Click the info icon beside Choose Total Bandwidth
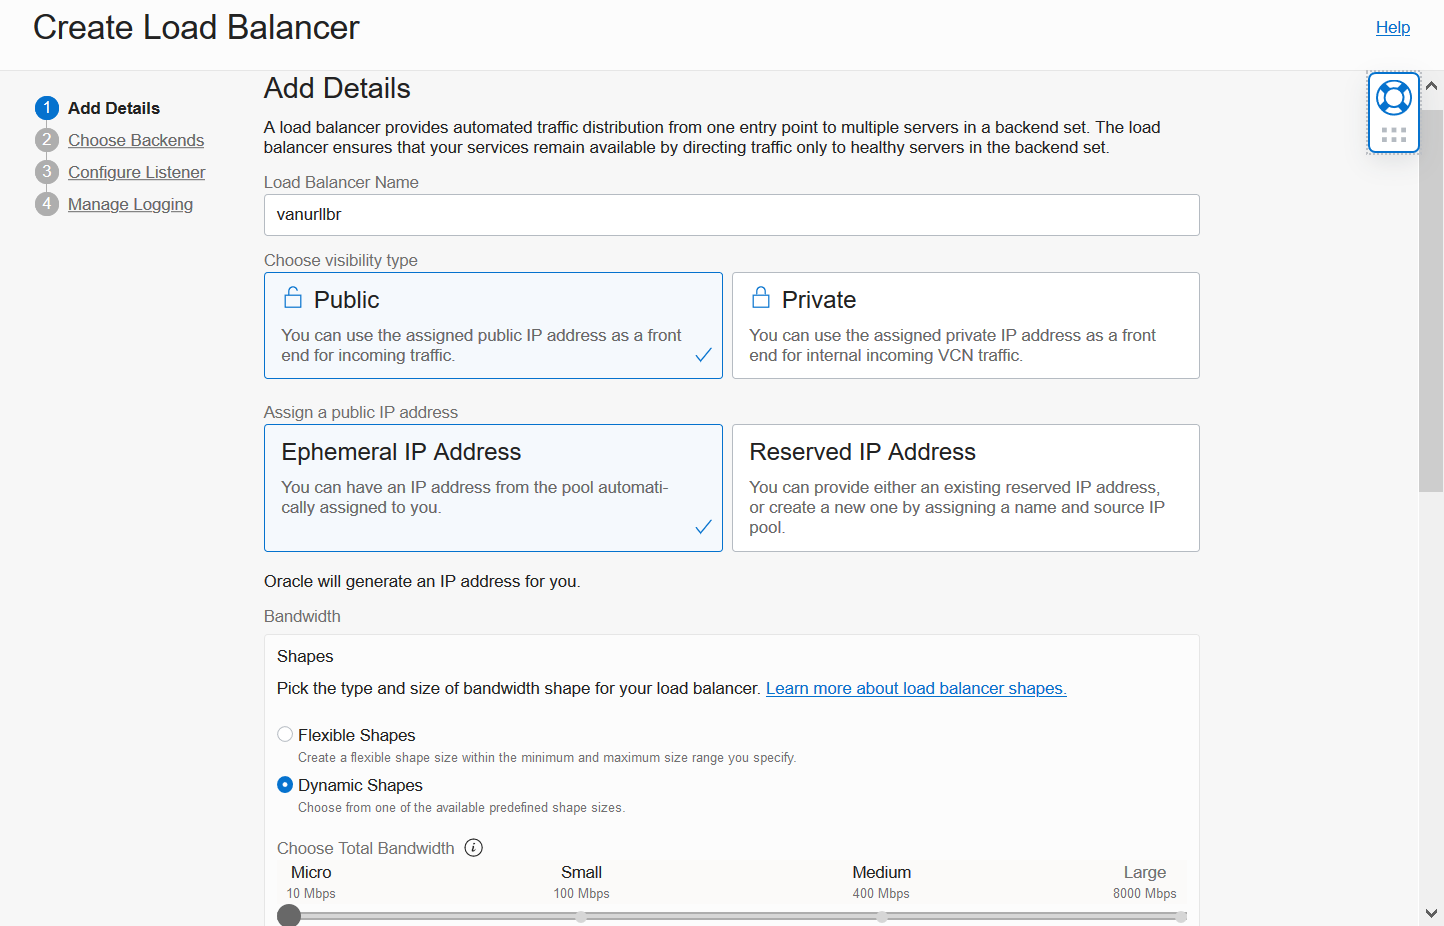1444x926 pixels. 473,847
